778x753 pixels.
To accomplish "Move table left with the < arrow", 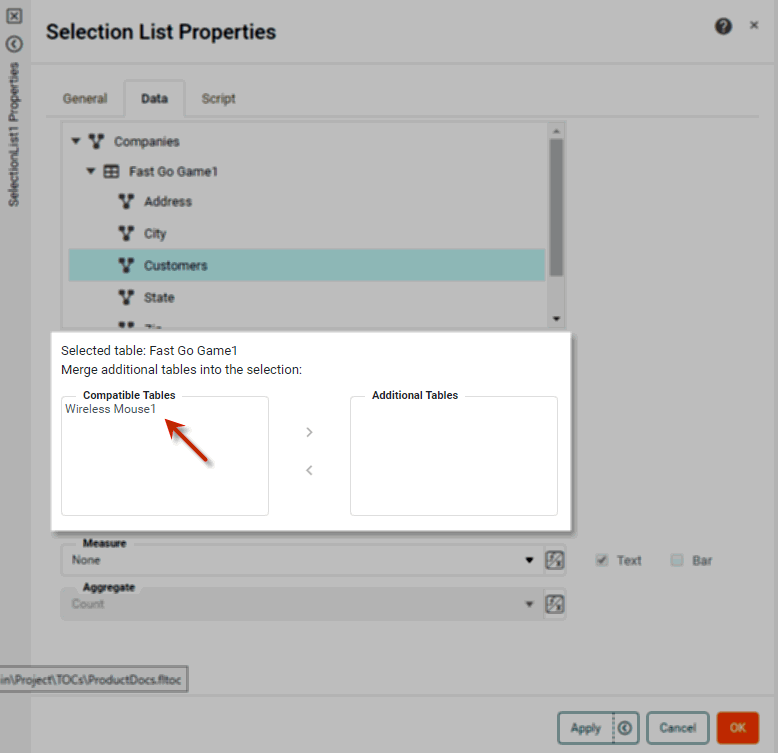I will [x=309, y=470].
